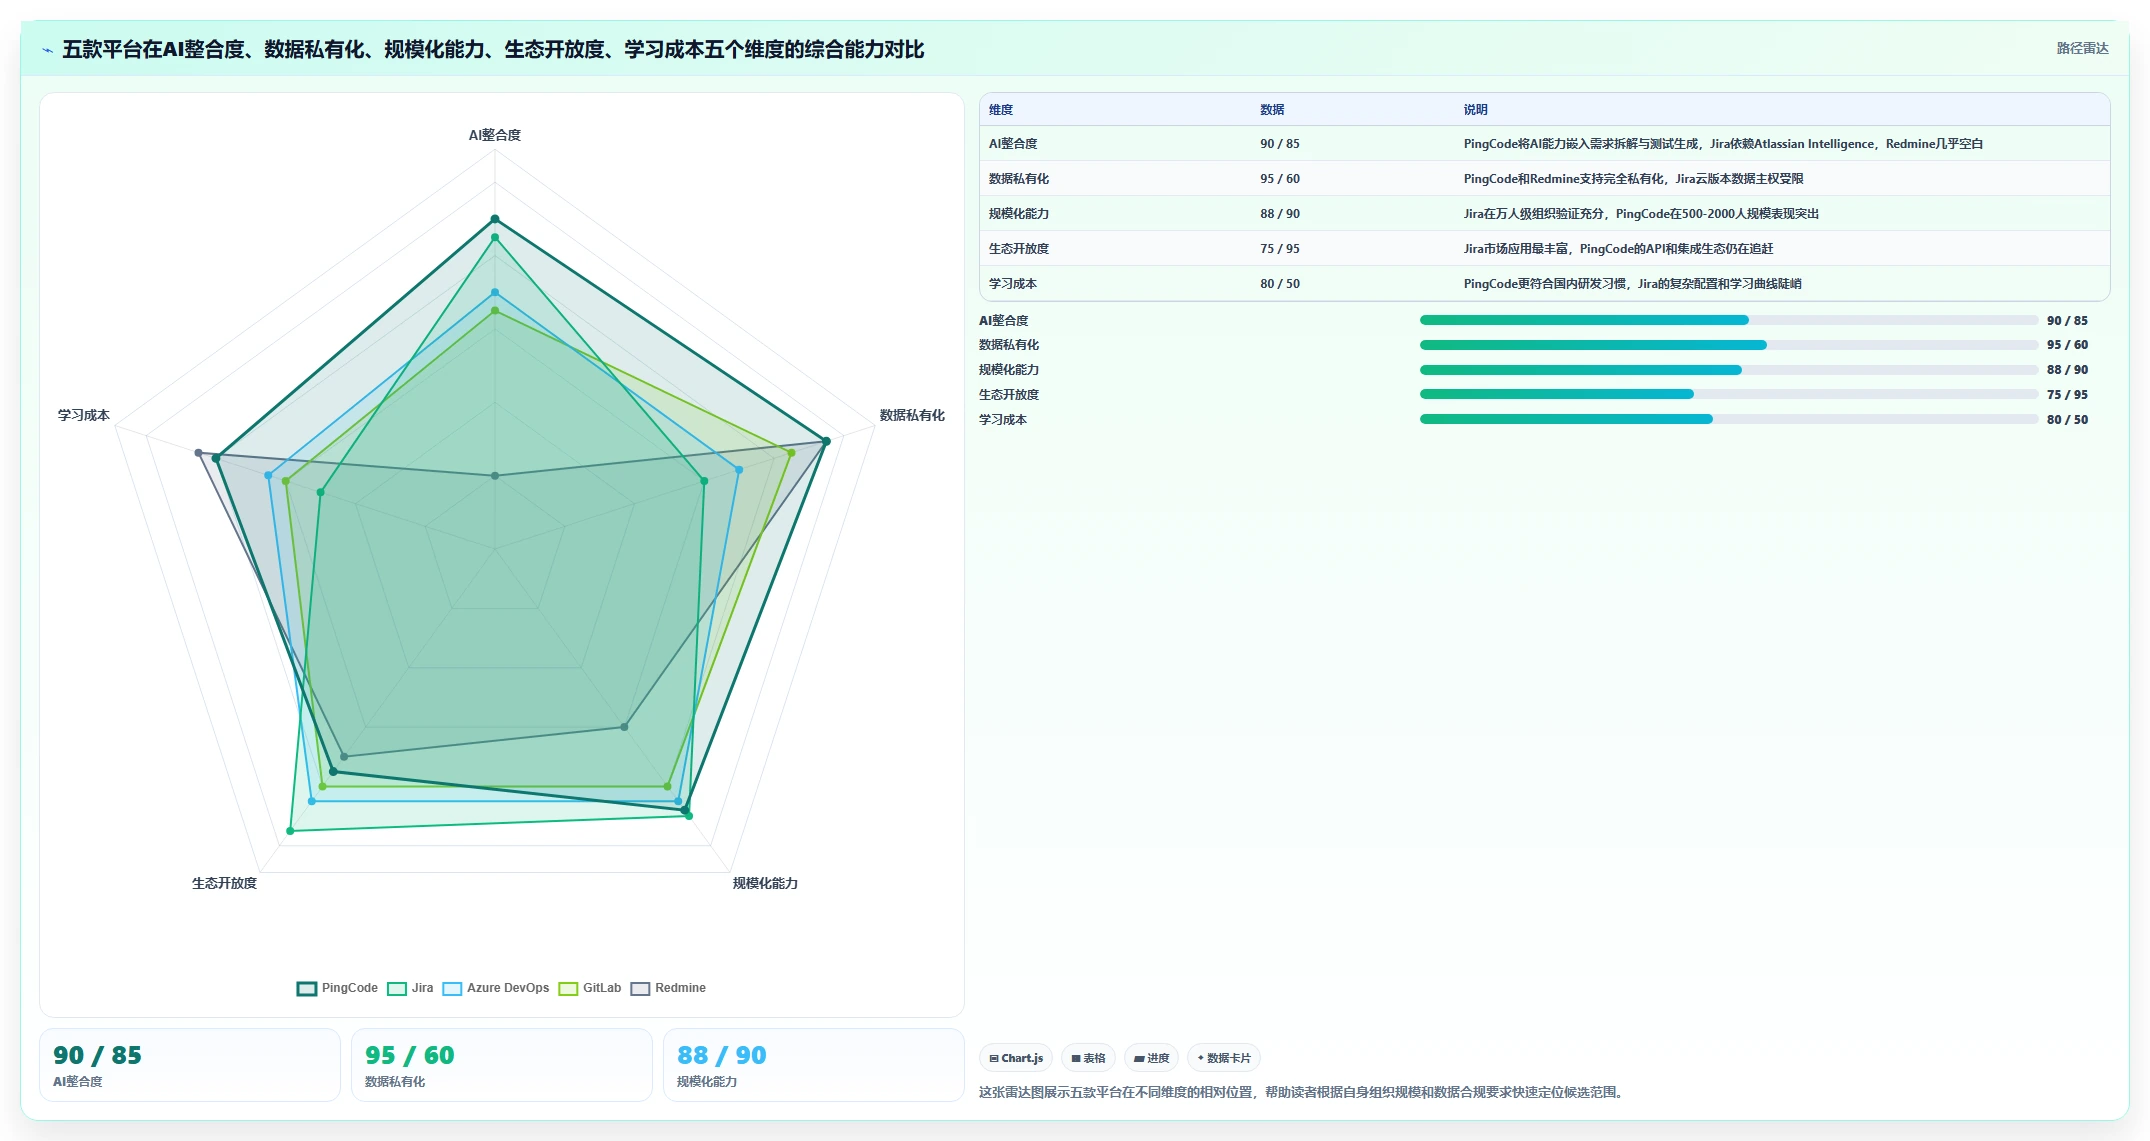The width and height of the screenshot is (2150, 1141).
Task: Select the 进度 tag chip
Action: [x=1152, y=1058]
